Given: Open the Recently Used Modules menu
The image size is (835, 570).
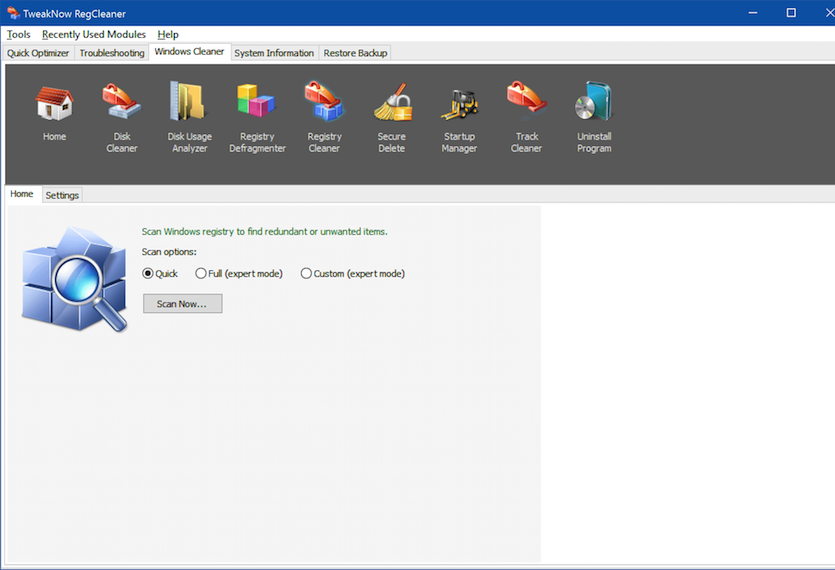Looking at the screenshot, I should click(x=94, y=35).
